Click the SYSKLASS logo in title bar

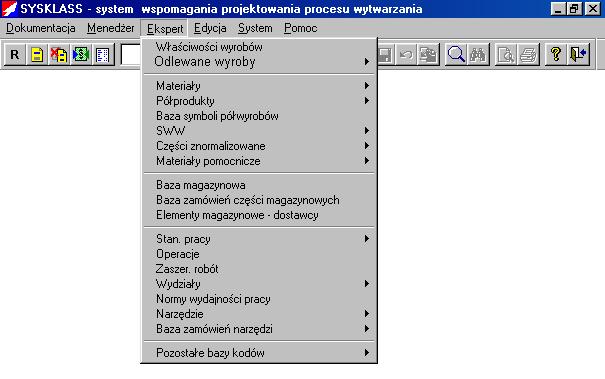coord(10,8)
